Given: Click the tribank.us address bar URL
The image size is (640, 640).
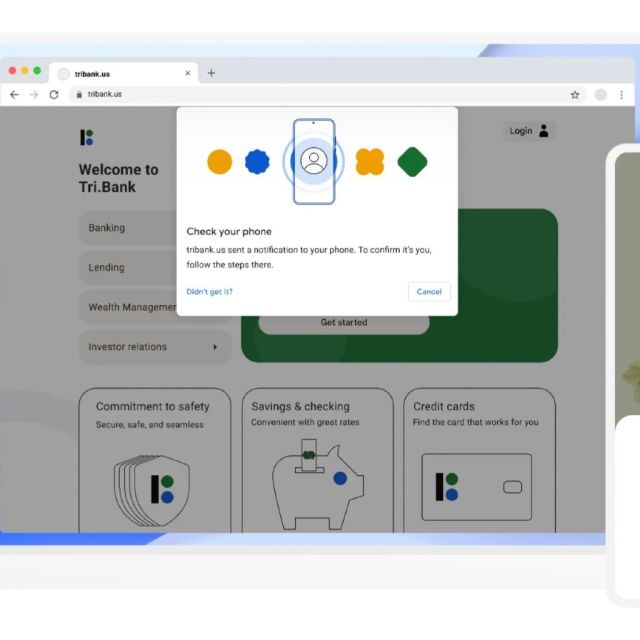Looking at the screenshot, I should click(105, 94).
